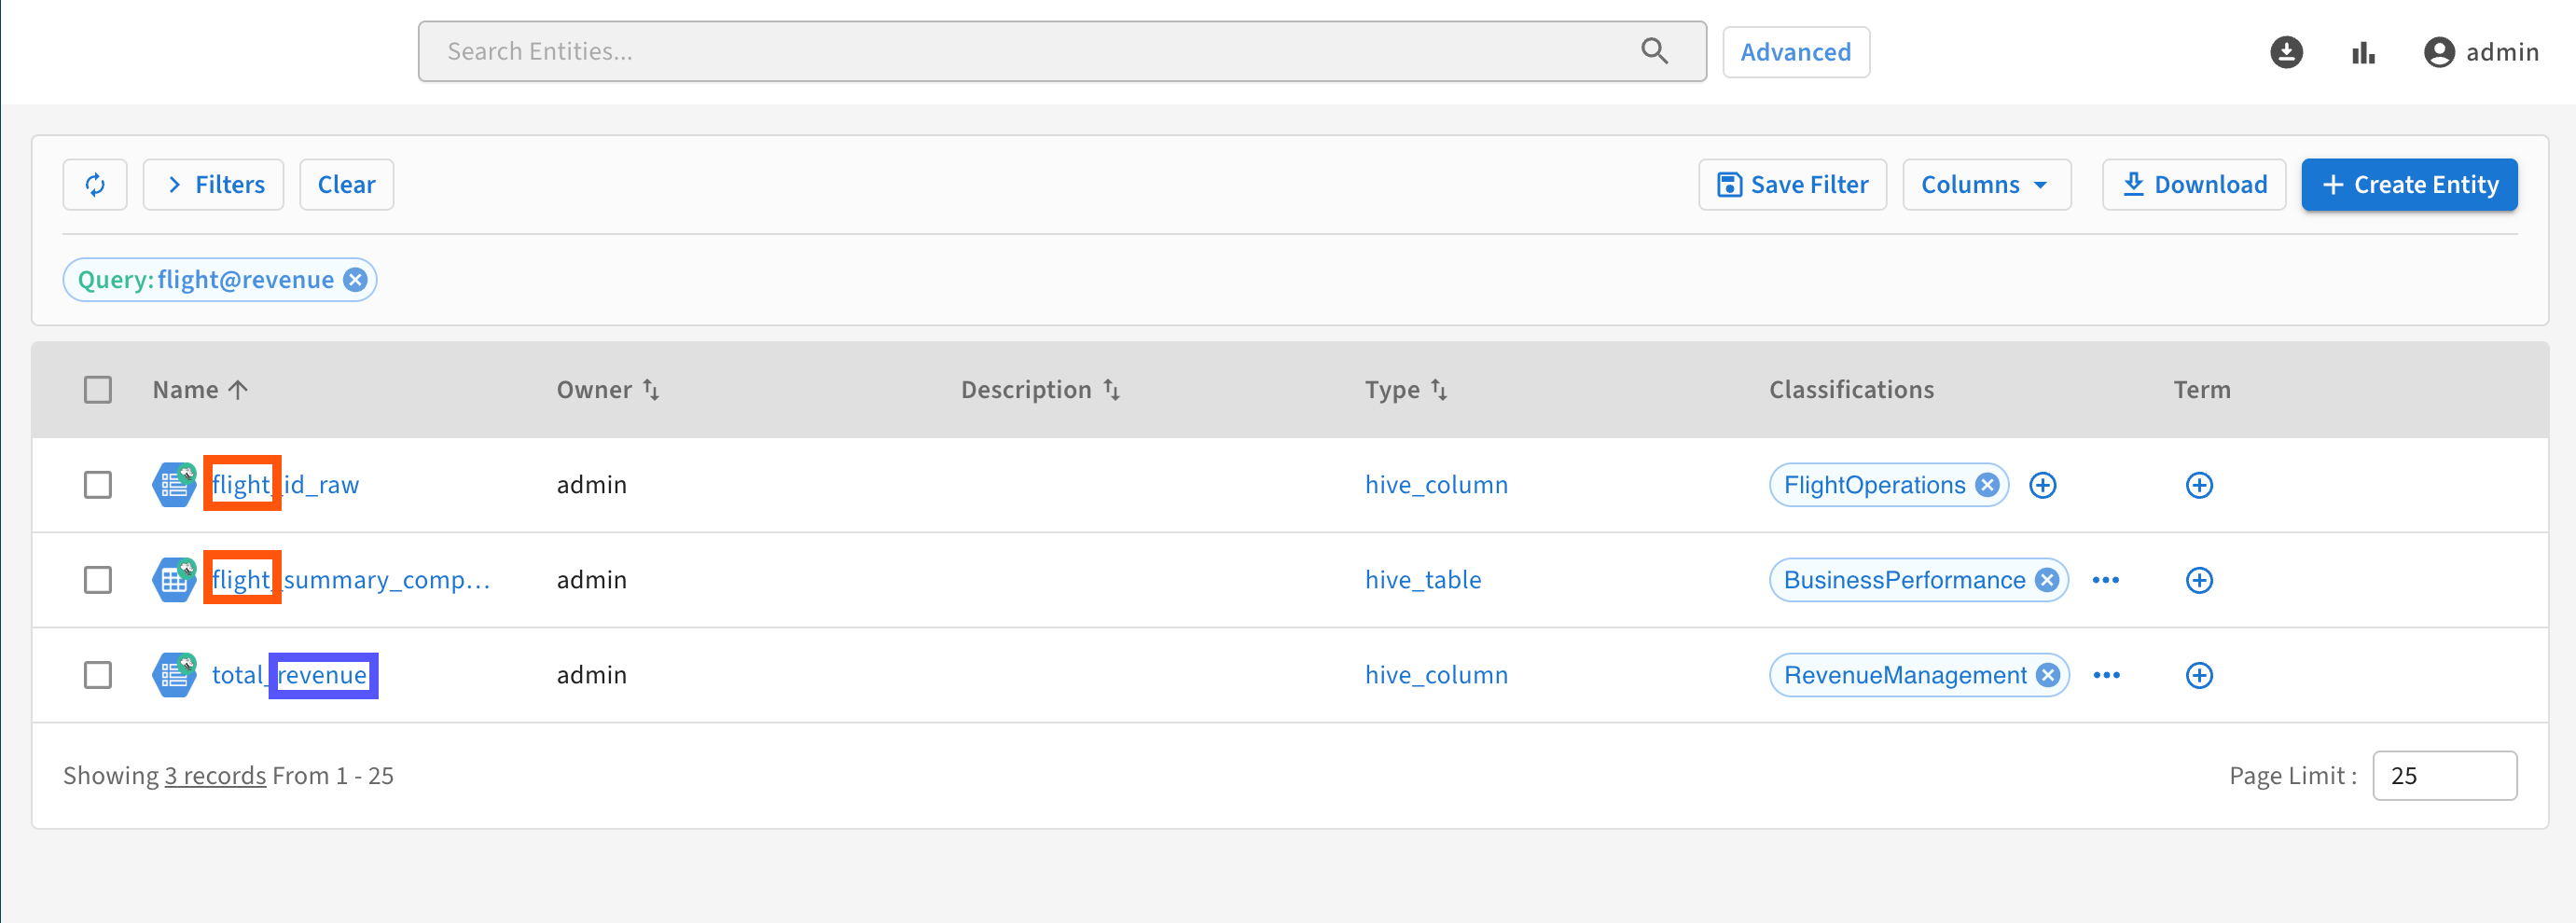Open the statistics bar chart icon
The height and width of the screenshot is (923, 2576).
[x=2363, y=52]
